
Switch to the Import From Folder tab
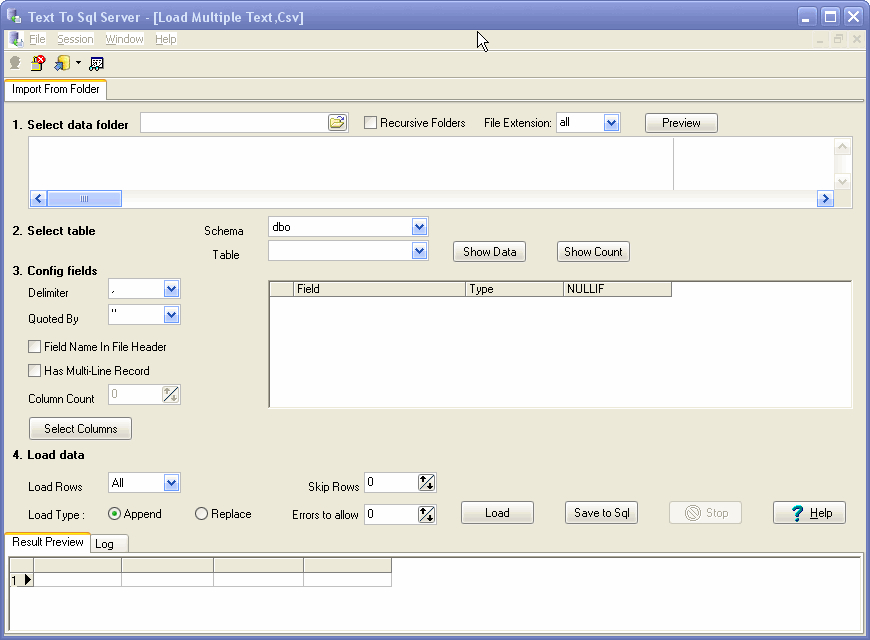point(55,89)
